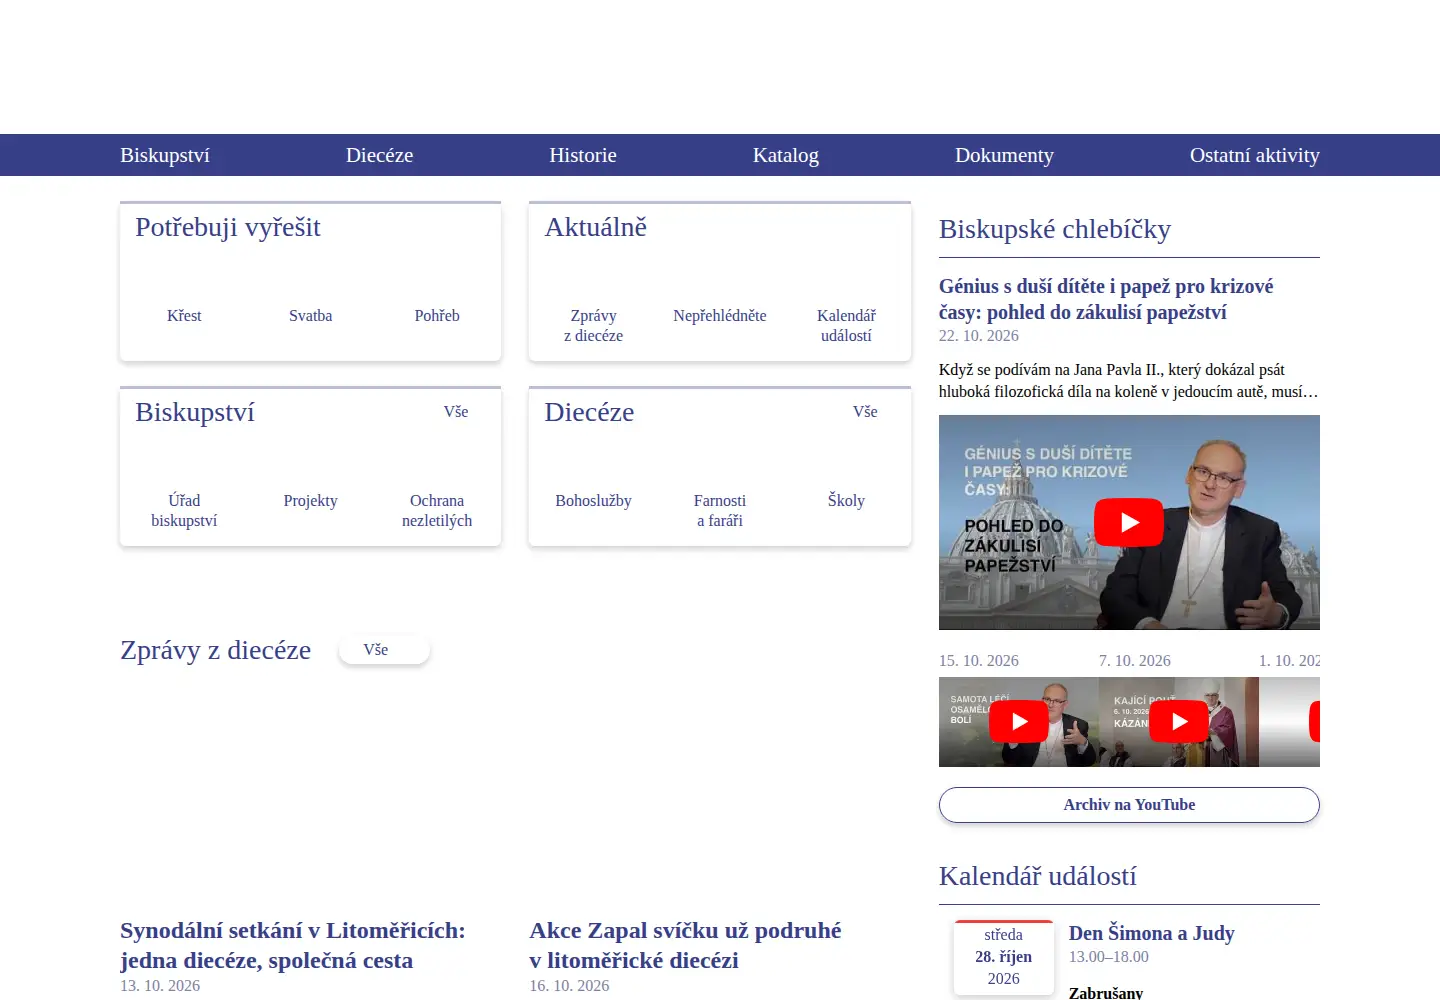The height and width of the screenshot is (1000, 1440).
Task: Open the Biskupství menu in navigation bar
Action: click(x=165, y=155)
